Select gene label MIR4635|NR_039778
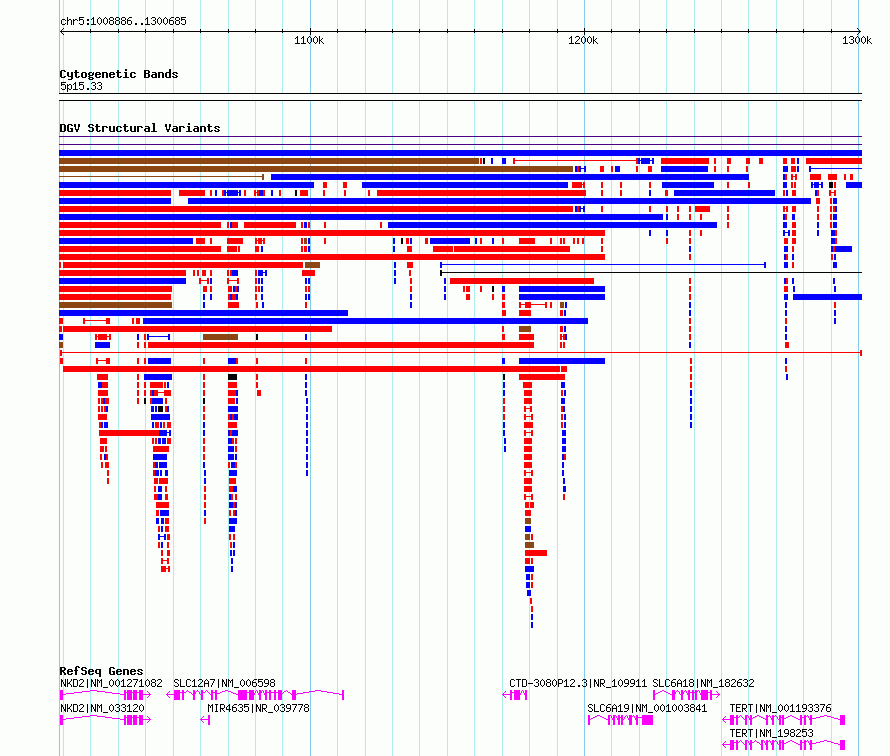 coord(258,708)
